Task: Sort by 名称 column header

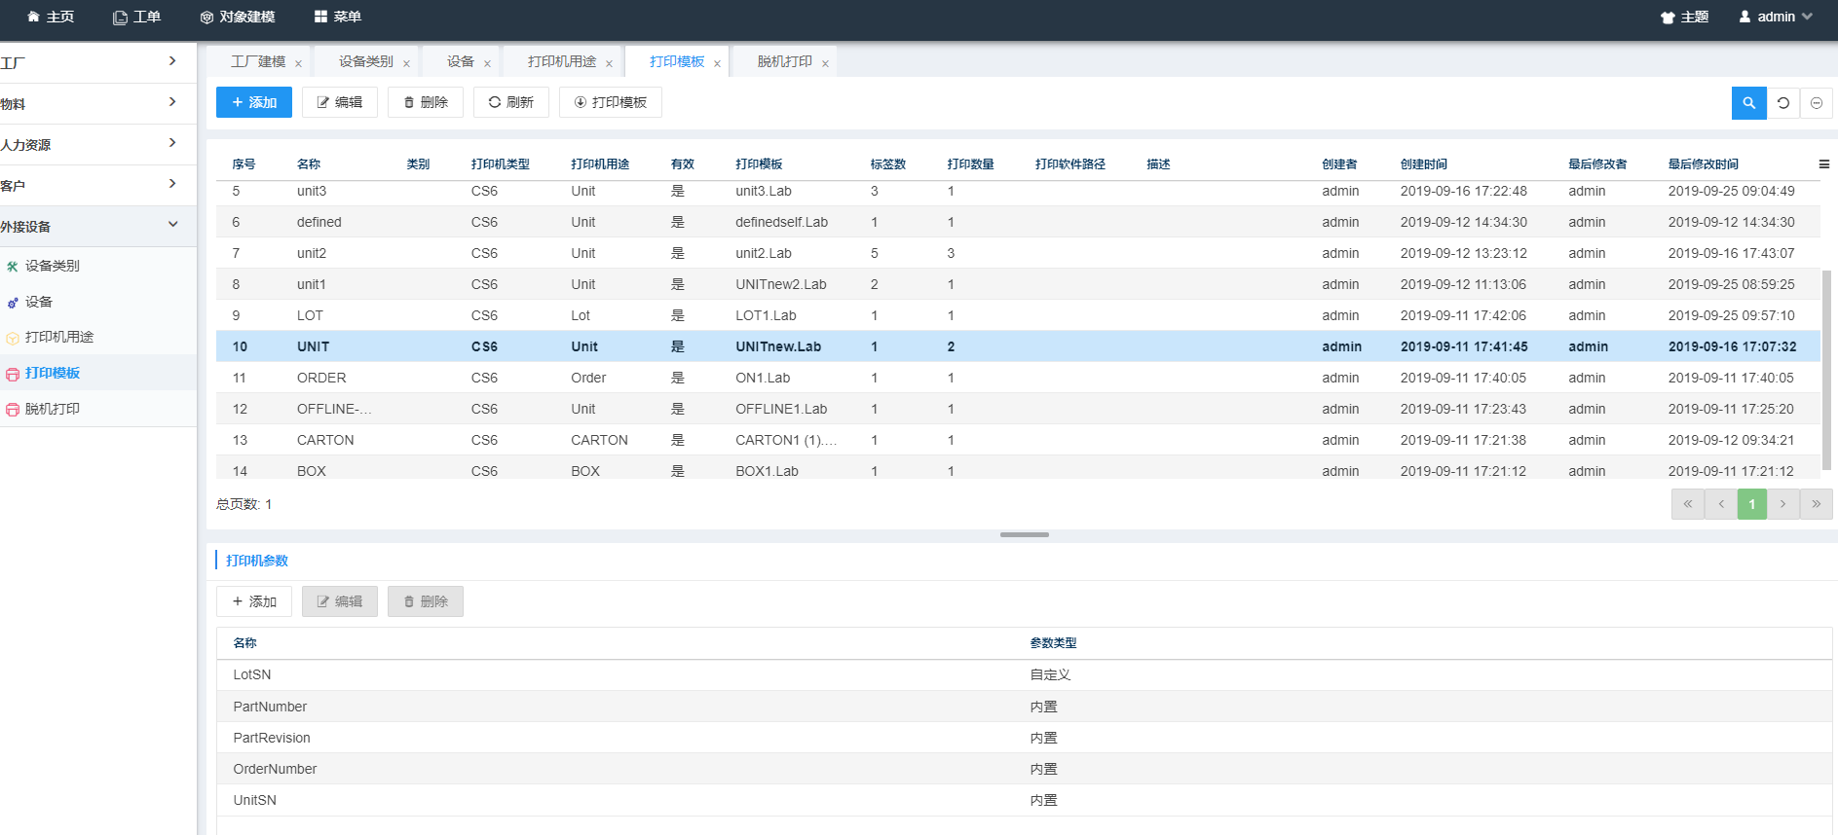Action: [x=308, y=164]
